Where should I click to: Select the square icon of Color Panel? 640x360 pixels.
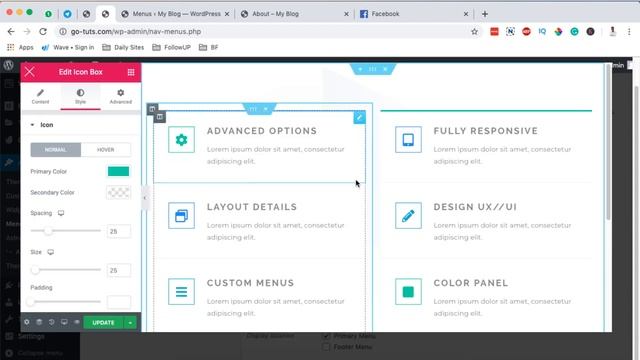click(408, 291)
